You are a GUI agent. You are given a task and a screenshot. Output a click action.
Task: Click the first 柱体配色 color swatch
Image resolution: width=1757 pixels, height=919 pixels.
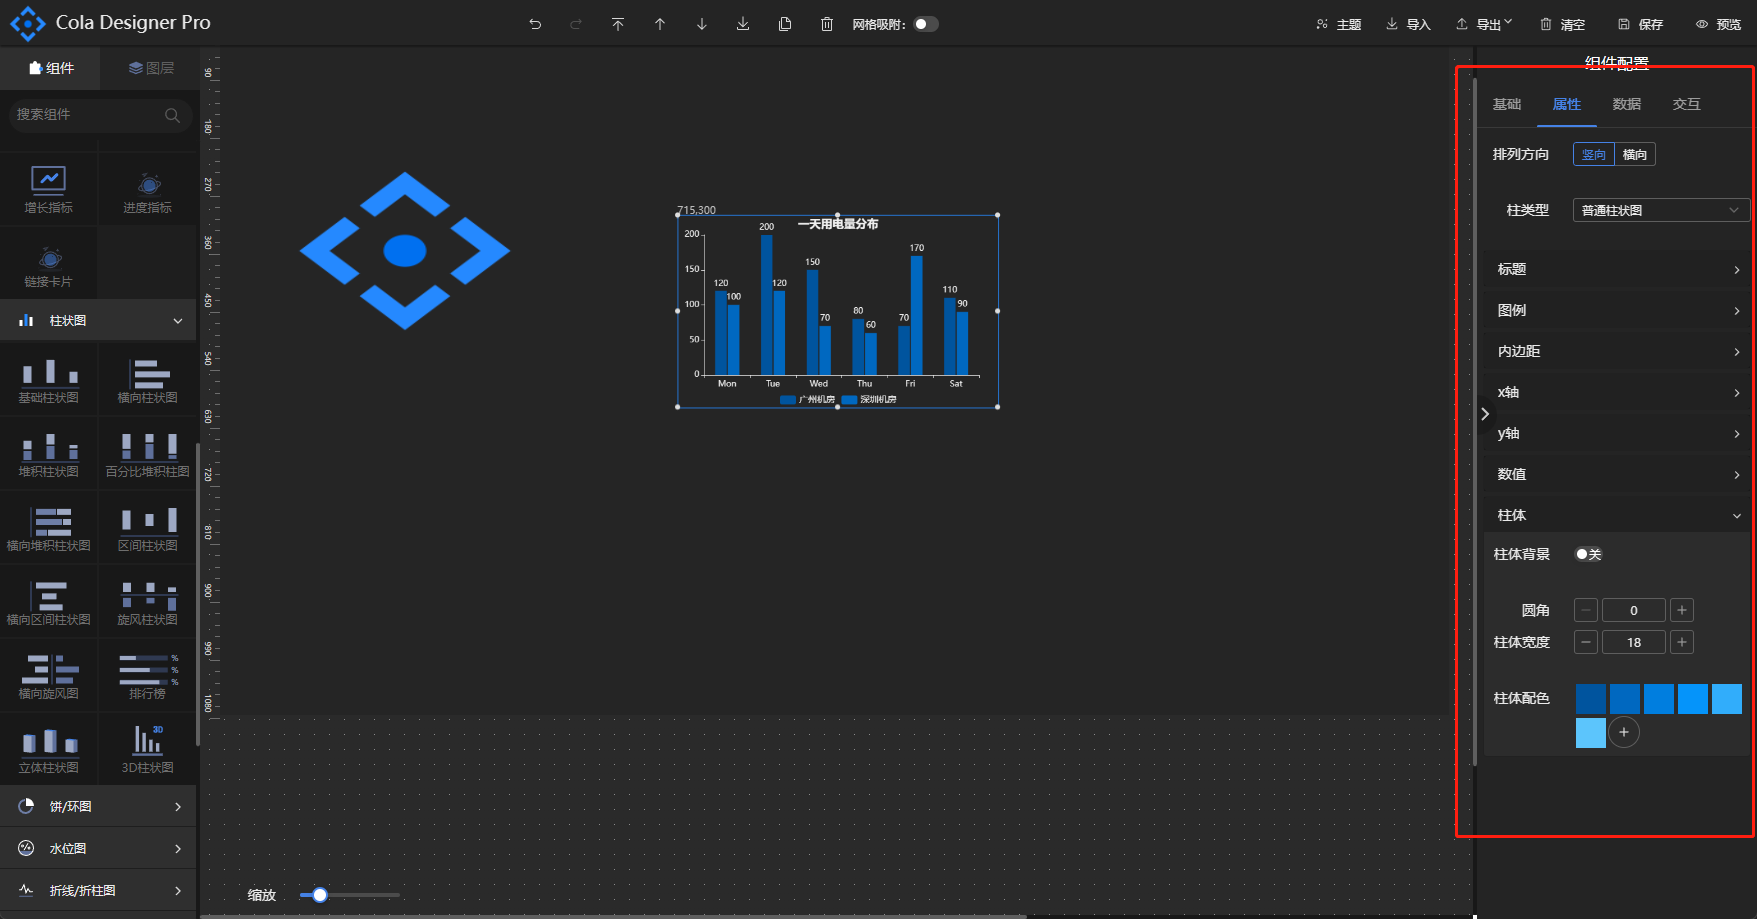[1590, 698]
